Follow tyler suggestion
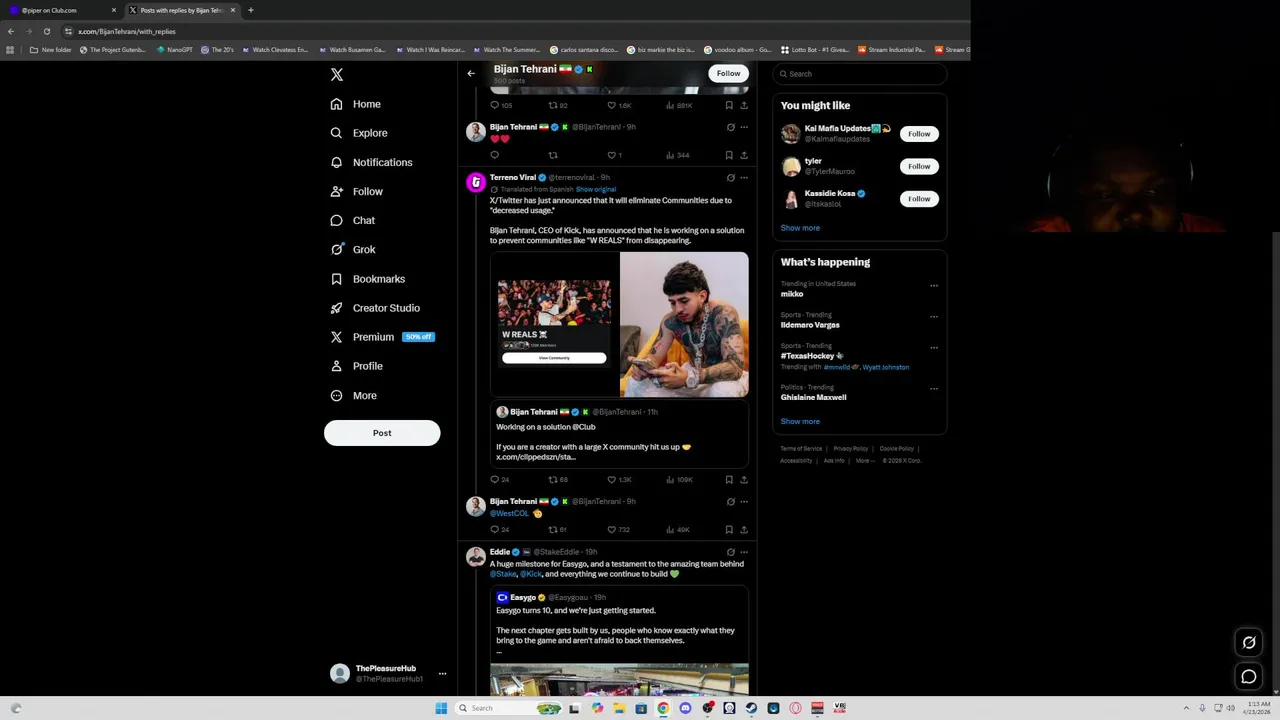This screenshot has height=720, width=1280. pos(919,166)
